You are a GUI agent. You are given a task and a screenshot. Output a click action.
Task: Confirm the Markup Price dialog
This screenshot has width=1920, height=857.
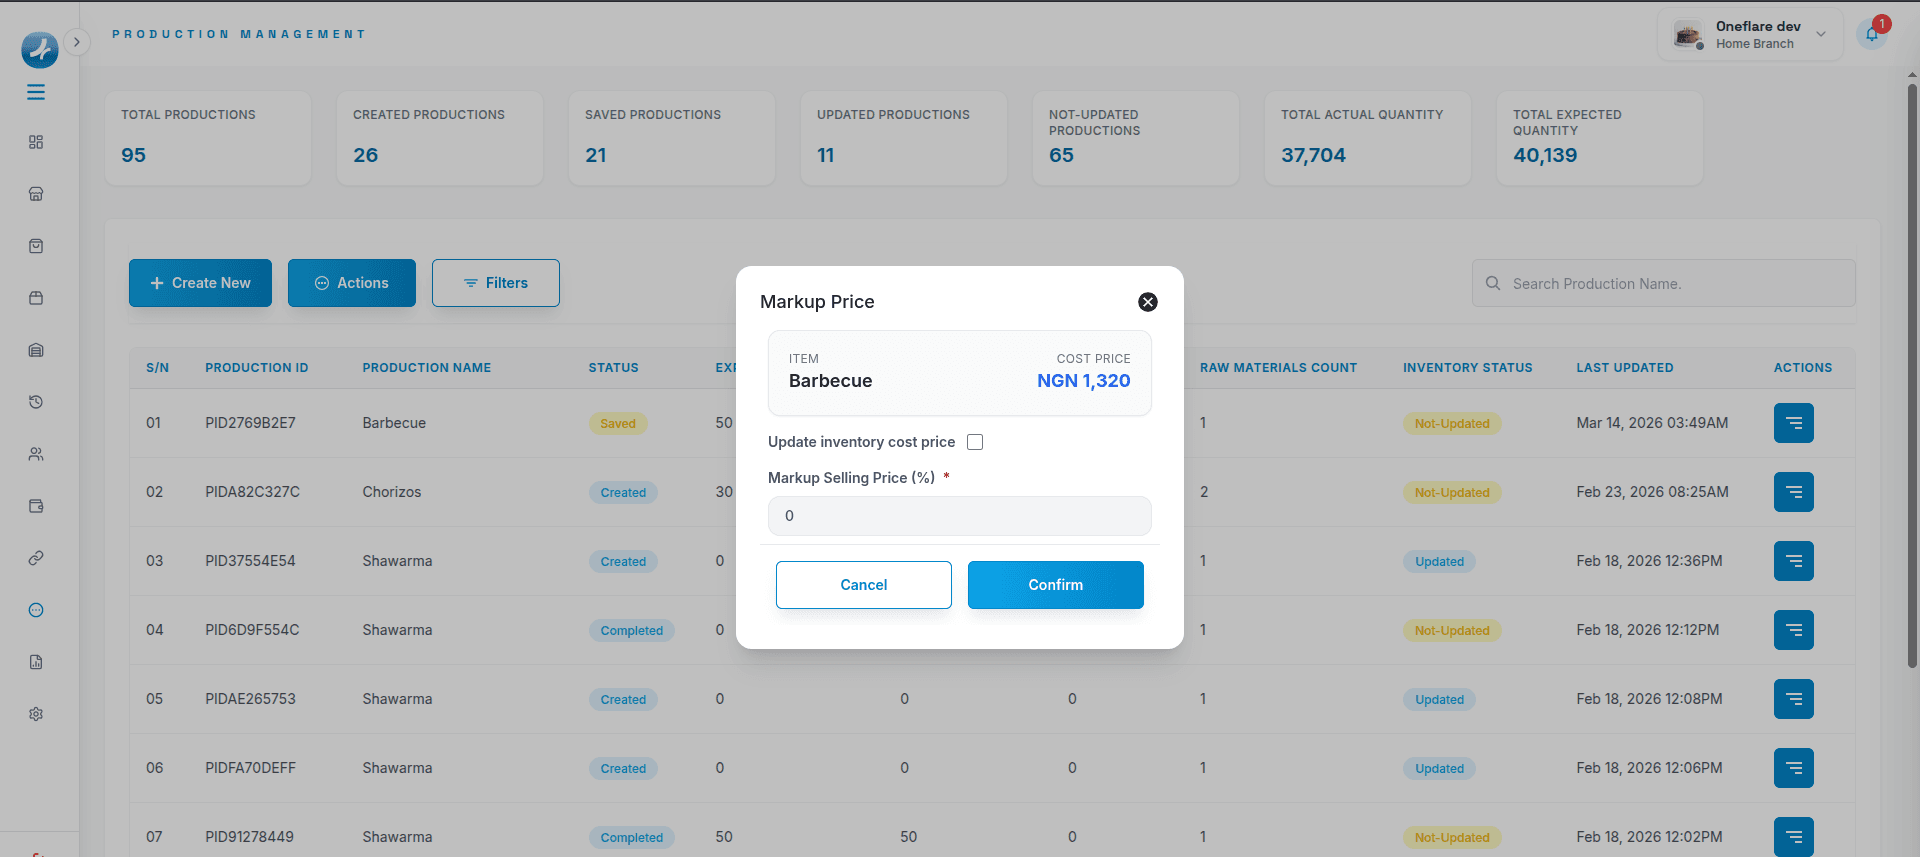1055,585
